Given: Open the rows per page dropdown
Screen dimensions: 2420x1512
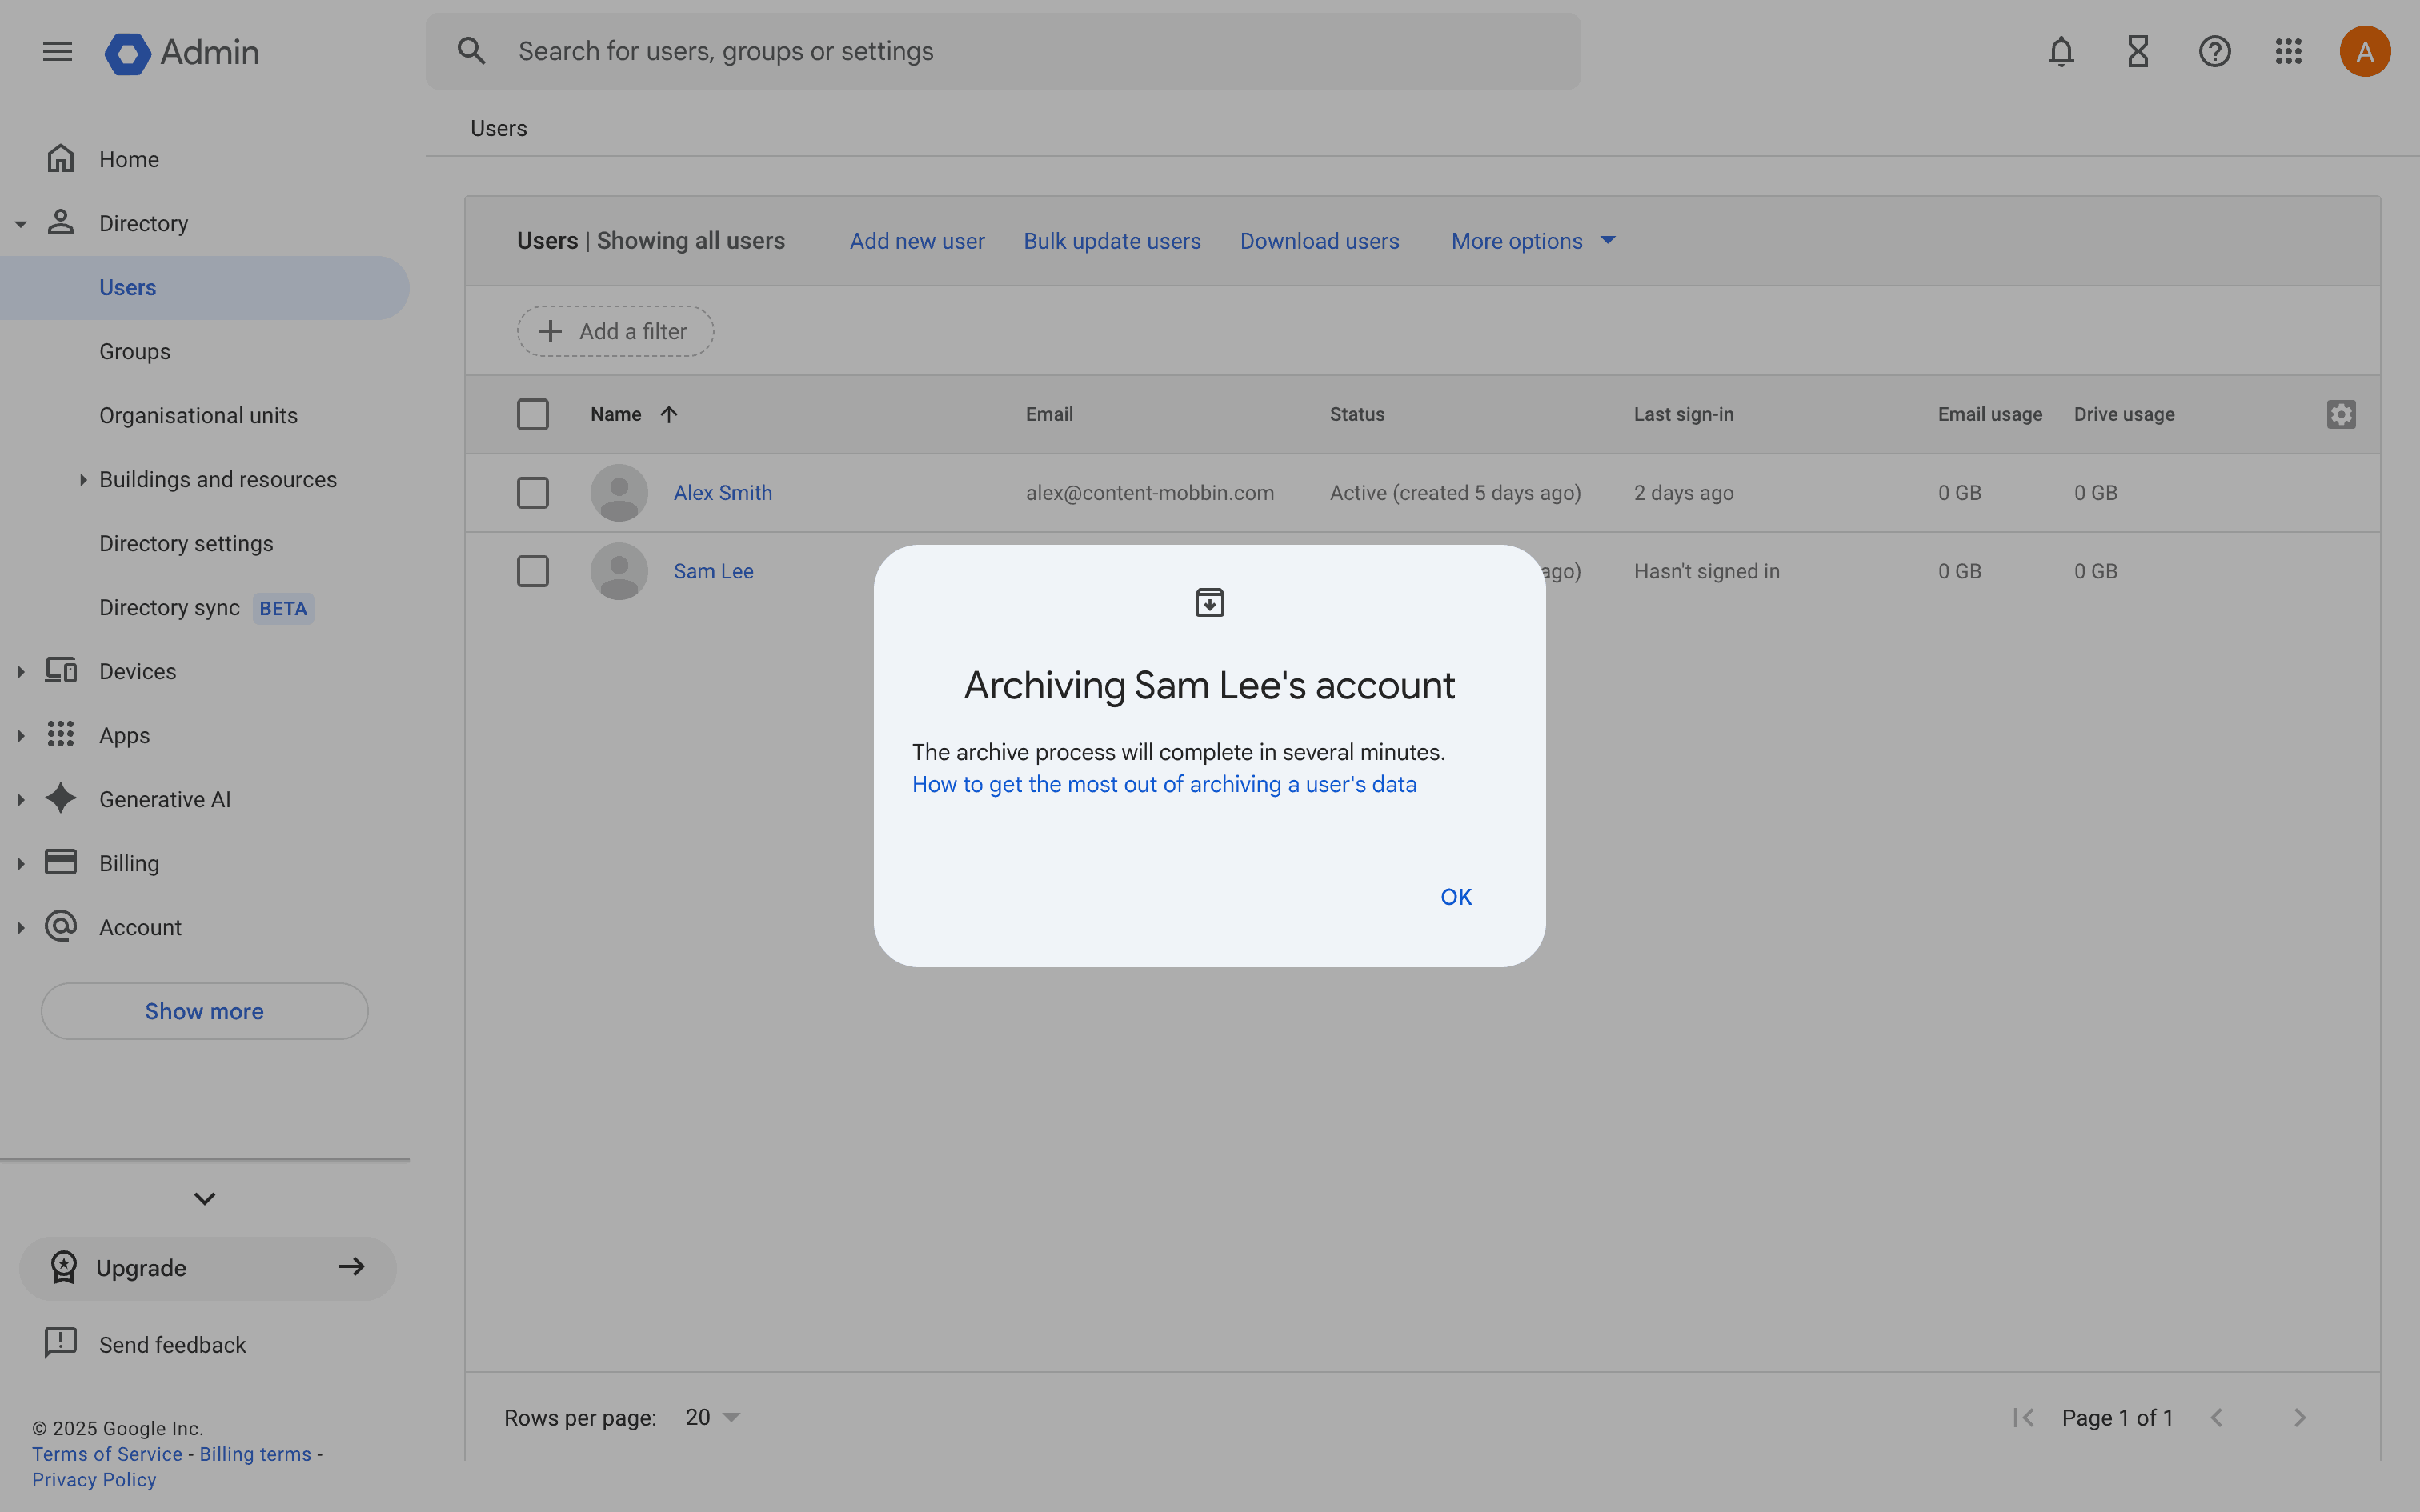Looking at the screenshot, I should coord(712,1417).
